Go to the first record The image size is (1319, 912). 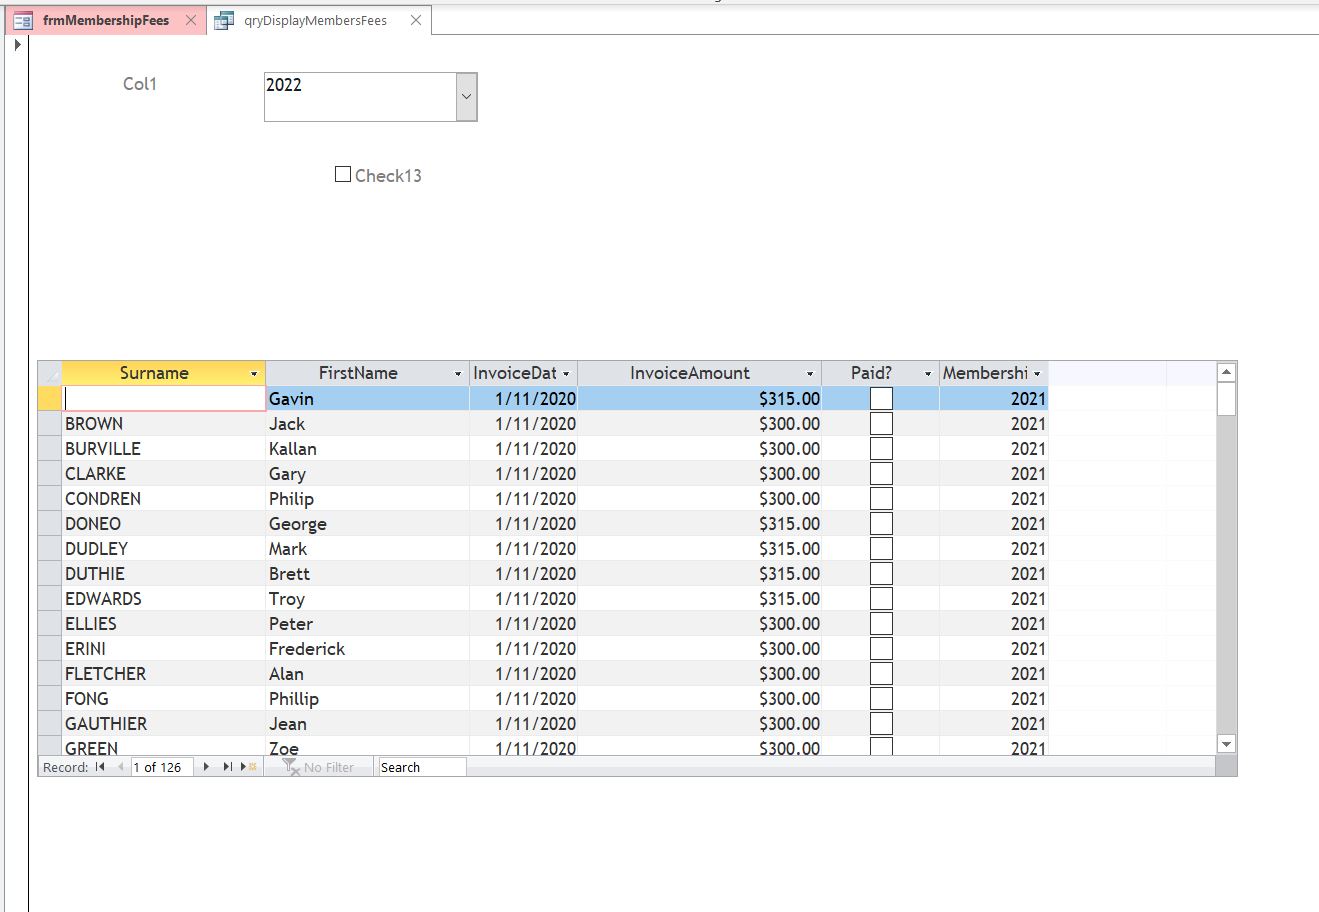(100, 767)
